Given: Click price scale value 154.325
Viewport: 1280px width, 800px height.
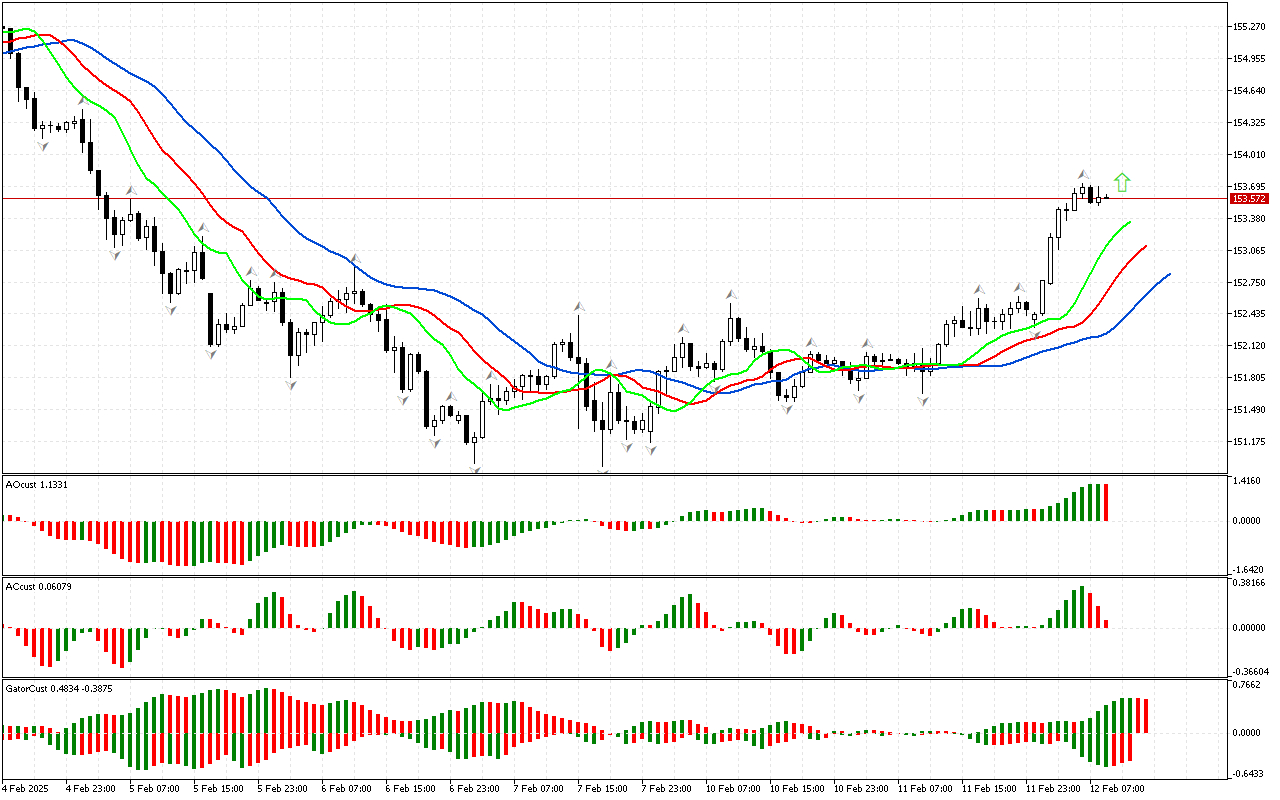Looking at the screenshot, I should [1249, 123].
